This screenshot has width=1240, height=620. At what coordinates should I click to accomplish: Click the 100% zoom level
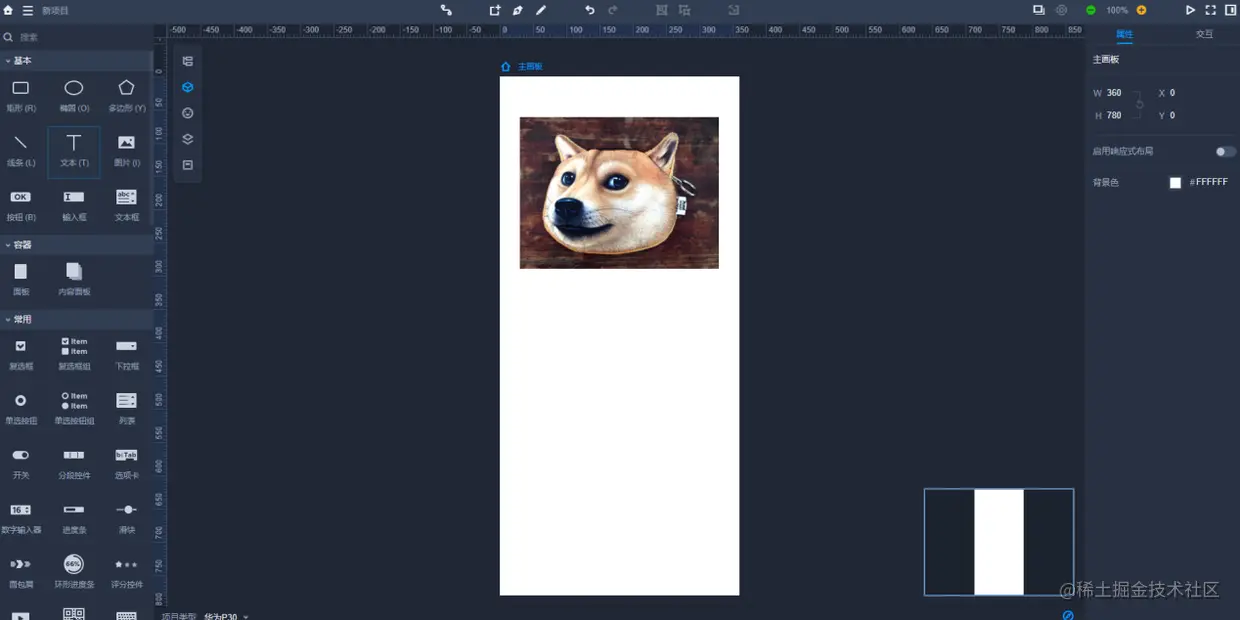(x=1117, y=10)
